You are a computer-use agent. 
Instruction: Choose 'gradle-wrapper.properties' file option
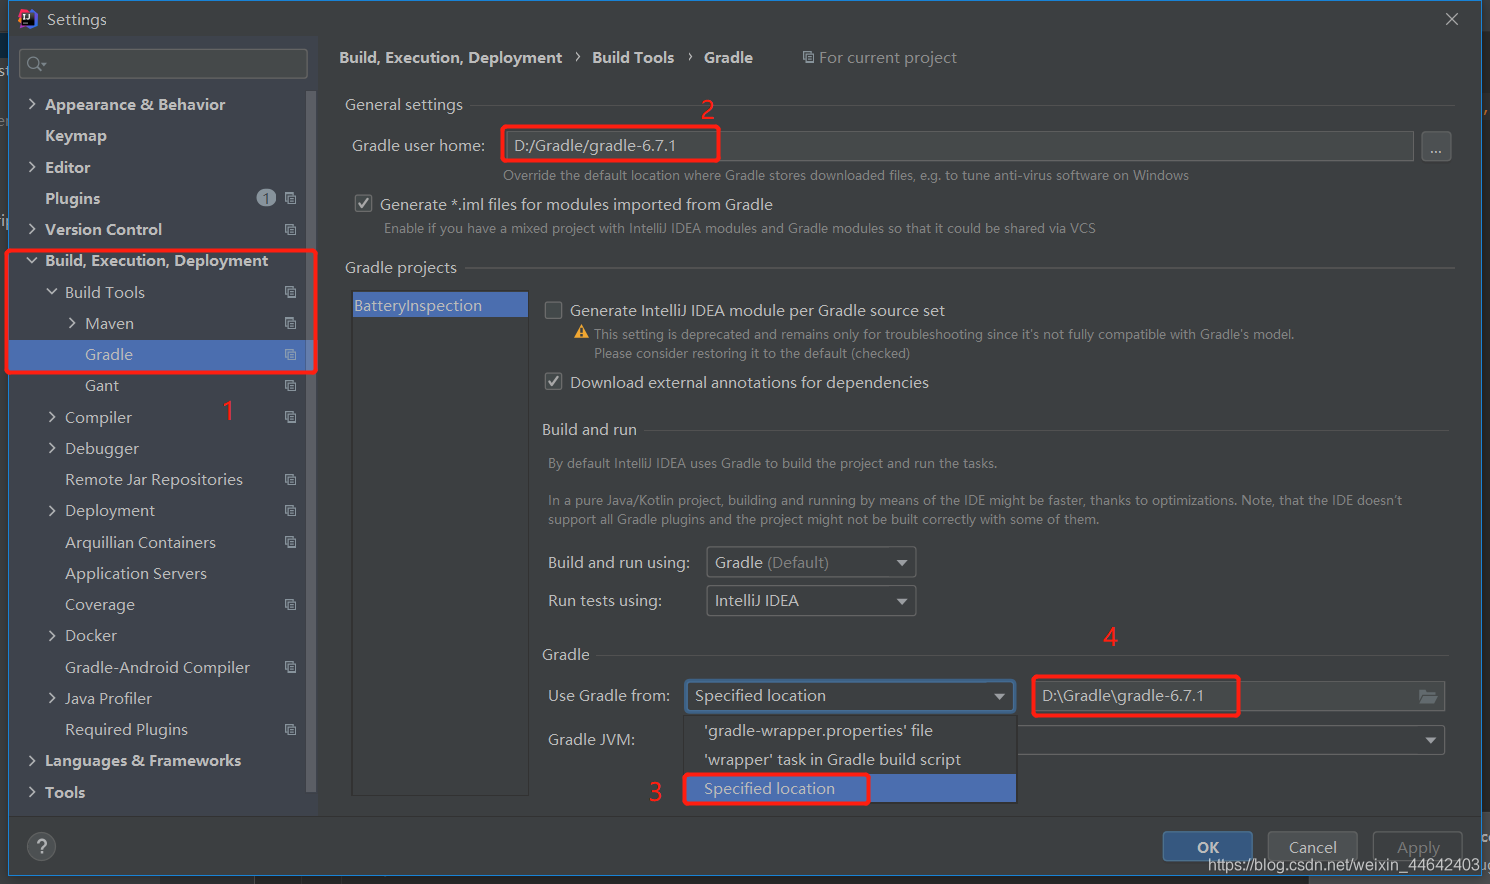point(850,730)
